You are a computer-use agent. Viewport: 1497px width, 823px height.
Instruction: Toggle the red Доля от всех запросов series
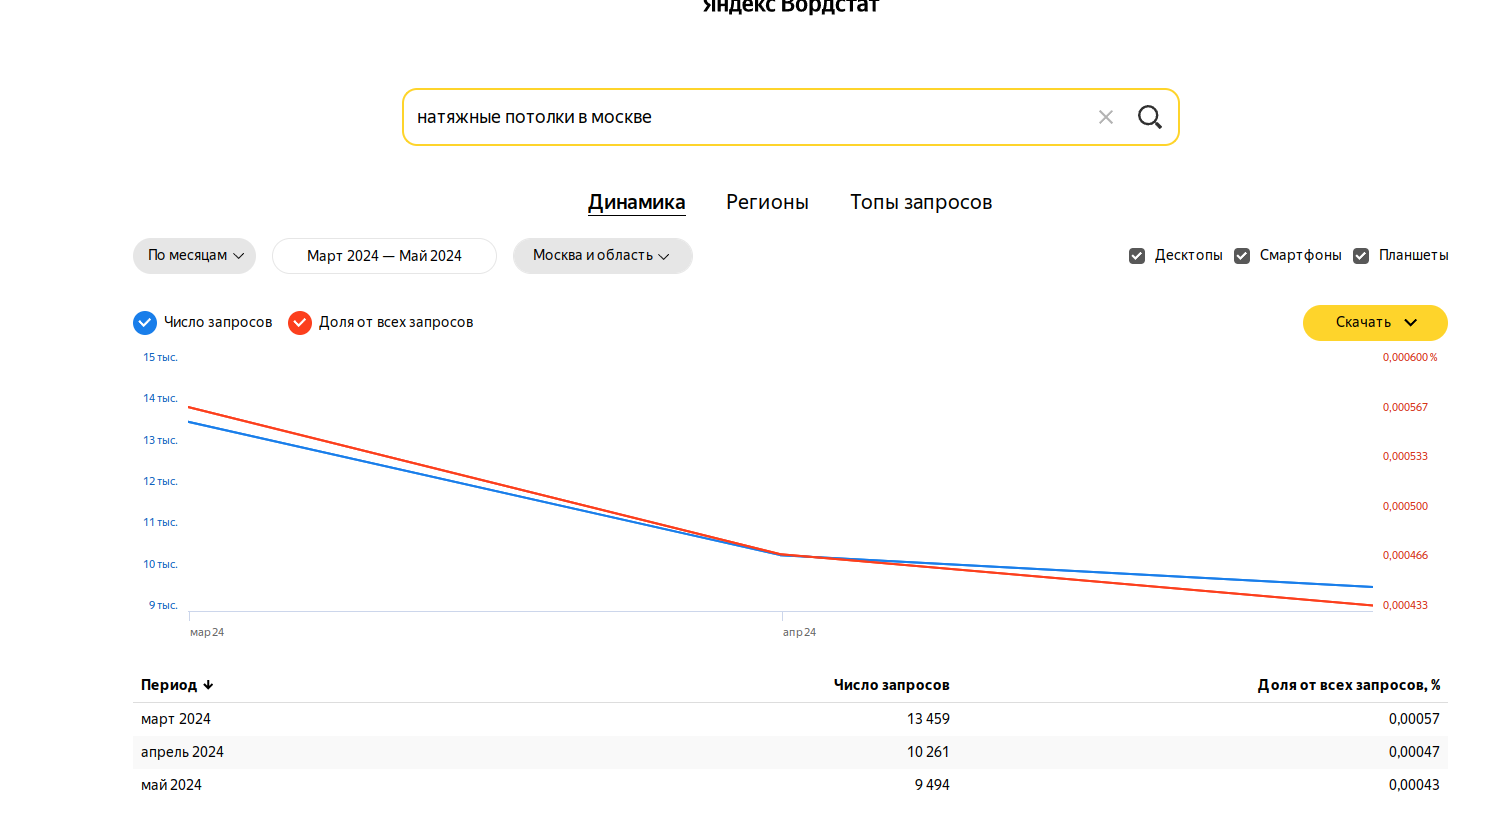coord(300,322)
